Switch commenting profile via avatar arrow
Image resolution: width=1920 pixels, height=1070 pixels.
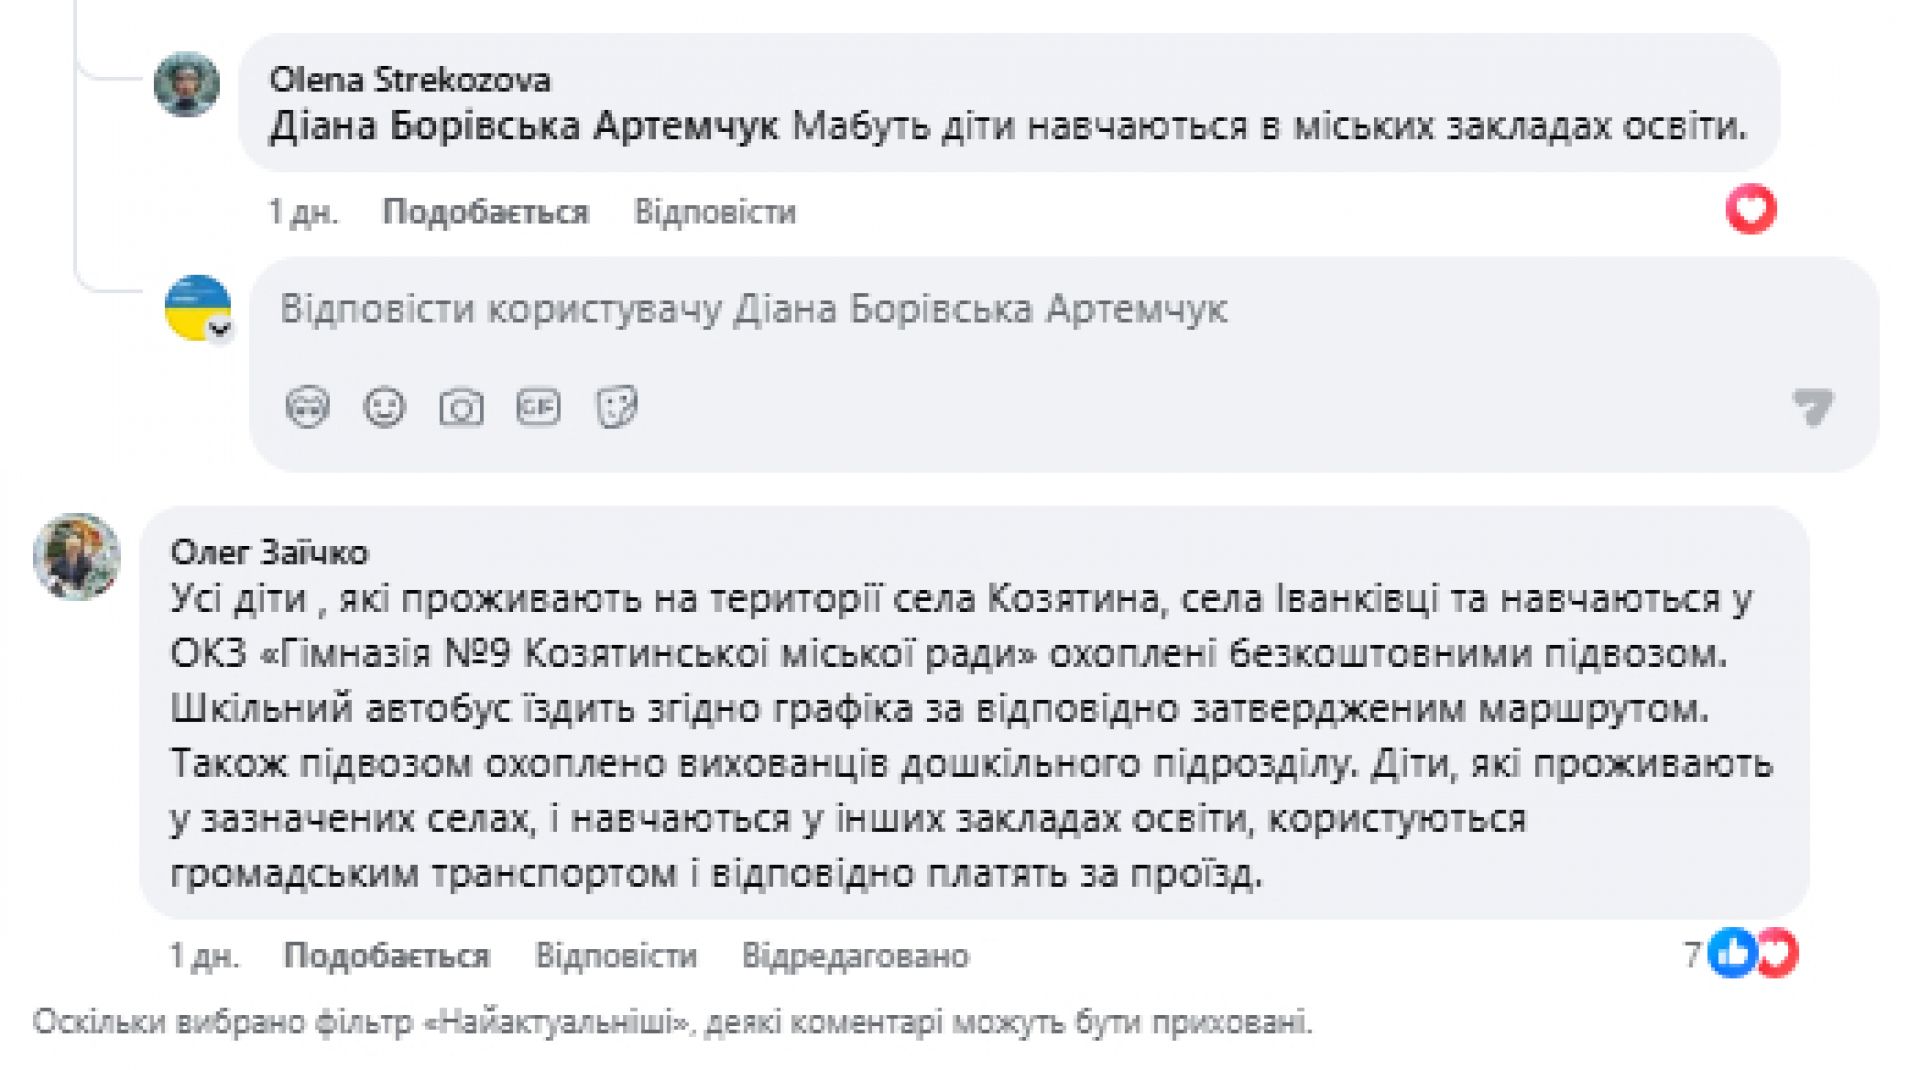(x=220, y=329)
